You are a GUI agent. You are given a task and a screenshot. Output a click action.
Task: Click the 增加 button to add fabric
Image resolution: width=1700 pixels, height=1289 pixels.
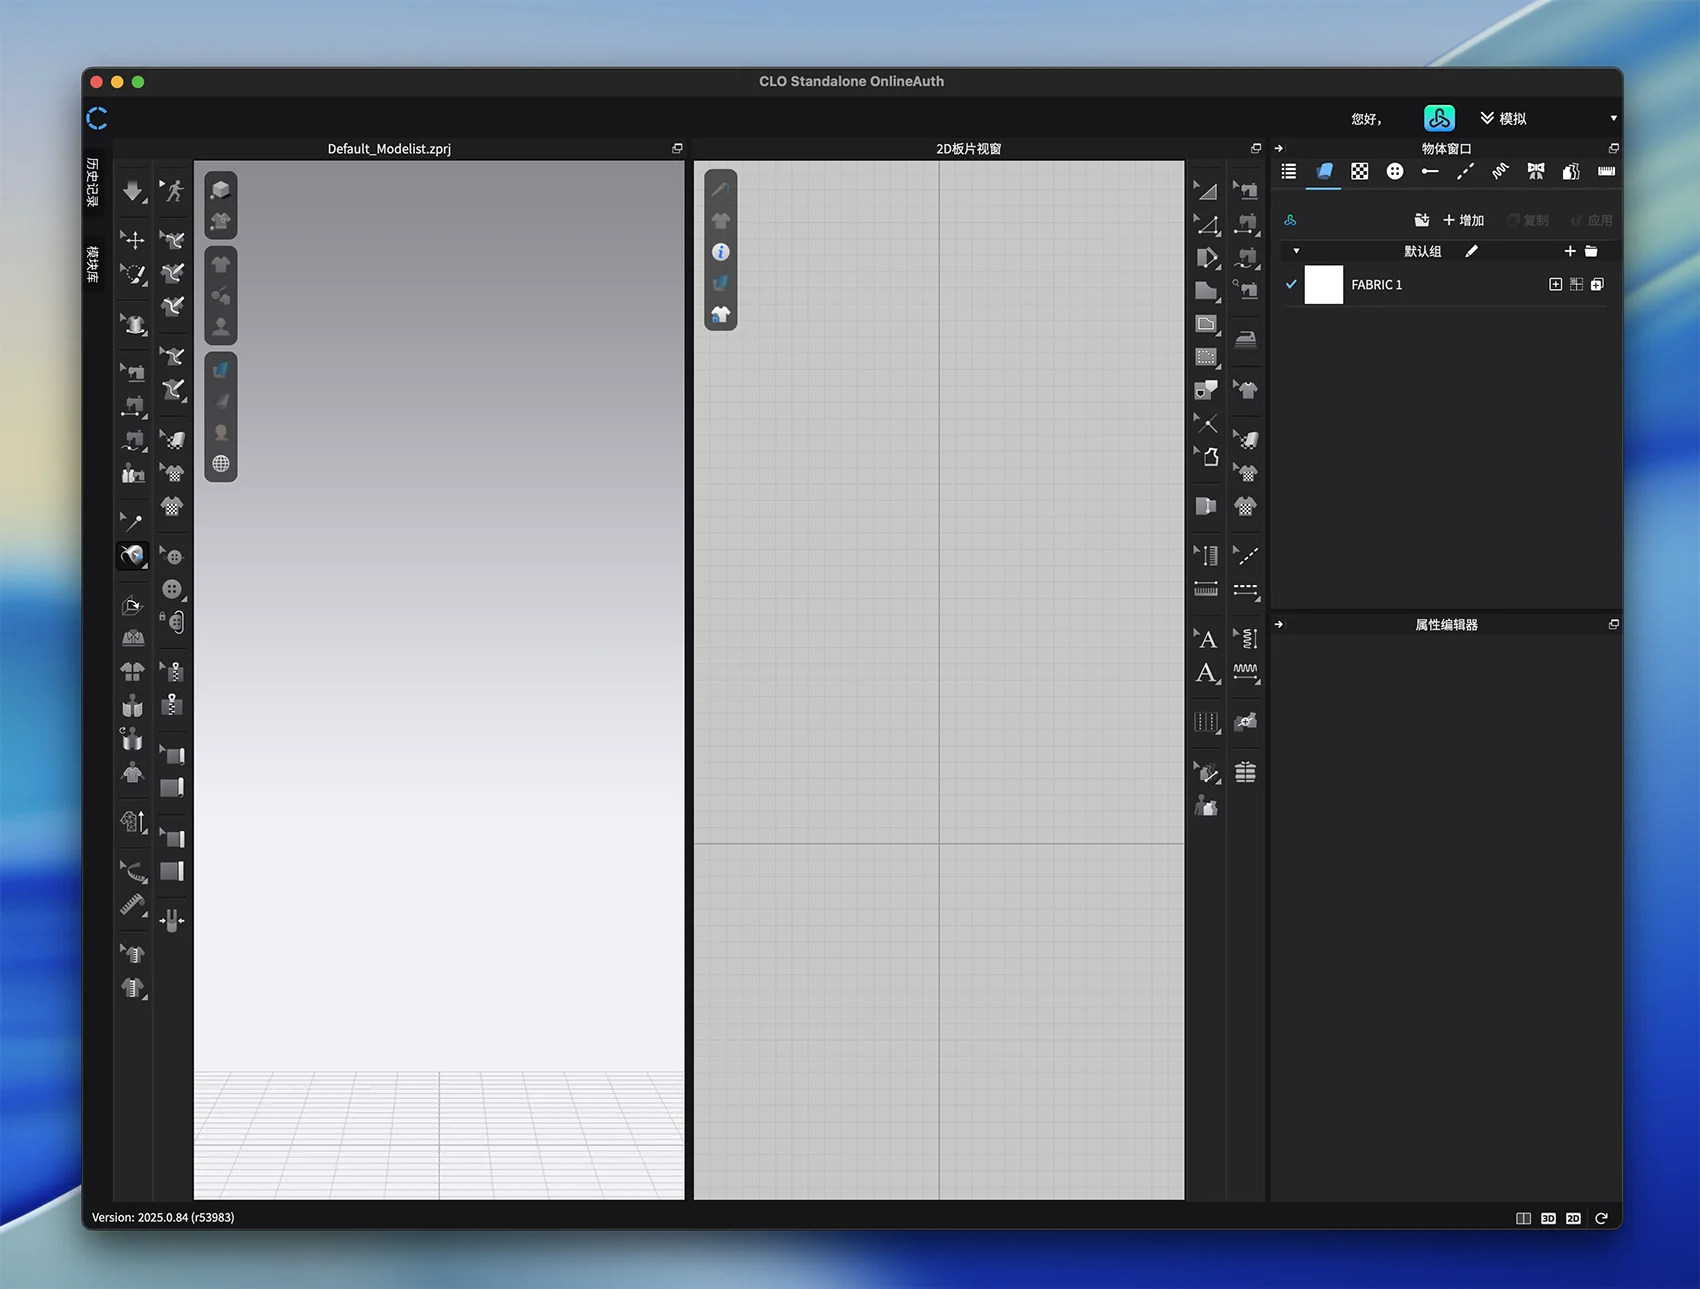pyautogui.click(x=1463, y=220)
